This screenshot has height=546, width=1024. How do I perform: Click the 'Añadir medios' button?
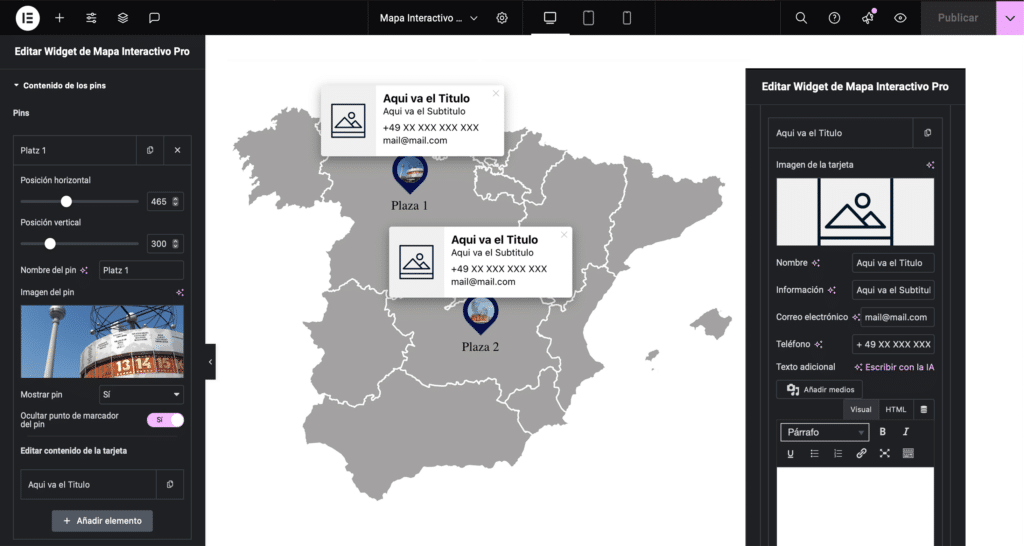(820, 389)
